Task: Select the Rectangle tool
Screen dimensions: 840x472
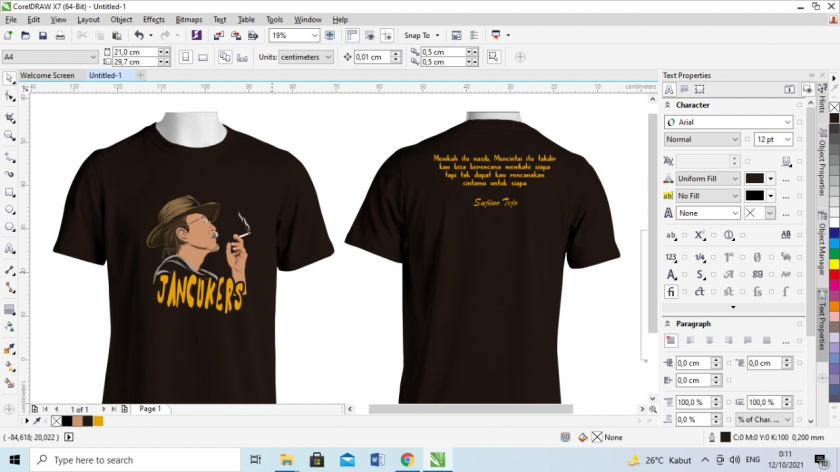Action: 9,192
